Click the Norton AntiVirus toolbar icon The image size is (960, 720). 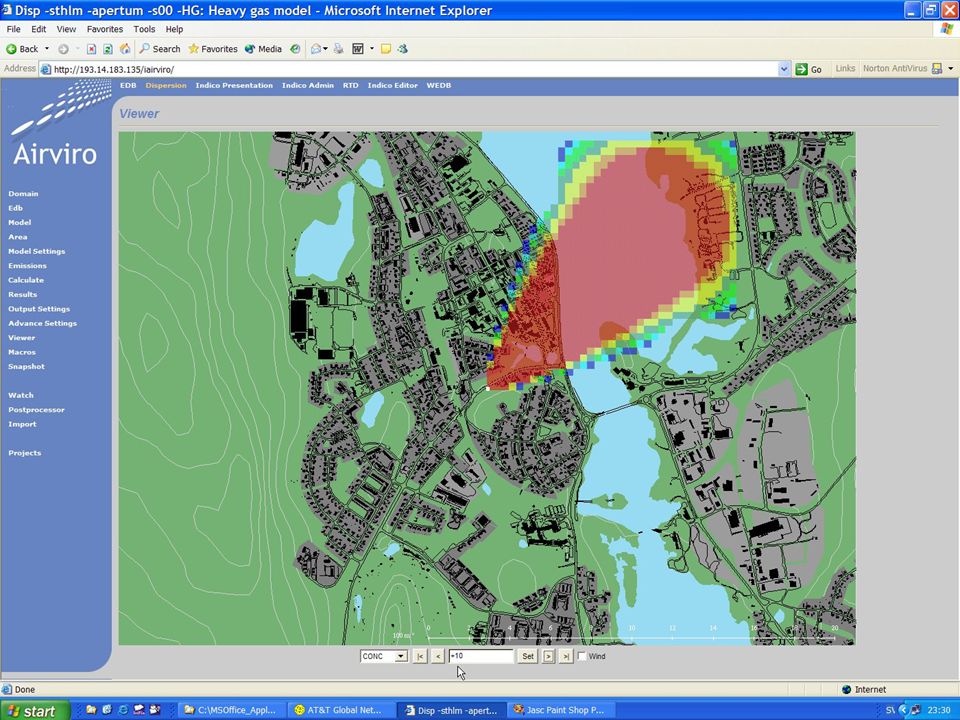coord(937,69)
